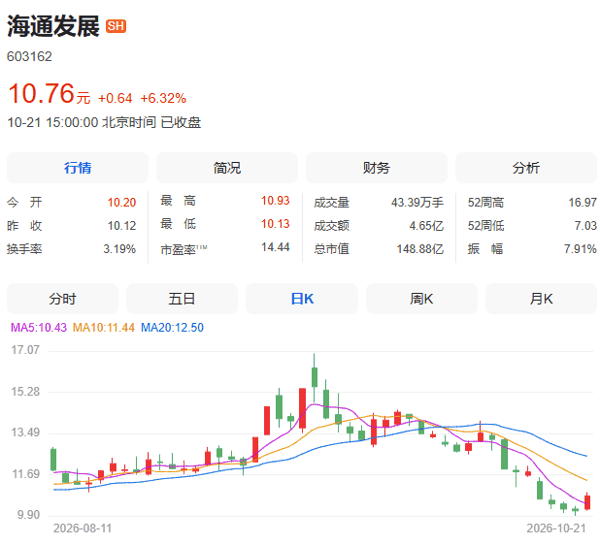The width and height of the screenshot is (600, 544).
Task: Click the 9.90 y-axis label
Action: tap(28, 515)
